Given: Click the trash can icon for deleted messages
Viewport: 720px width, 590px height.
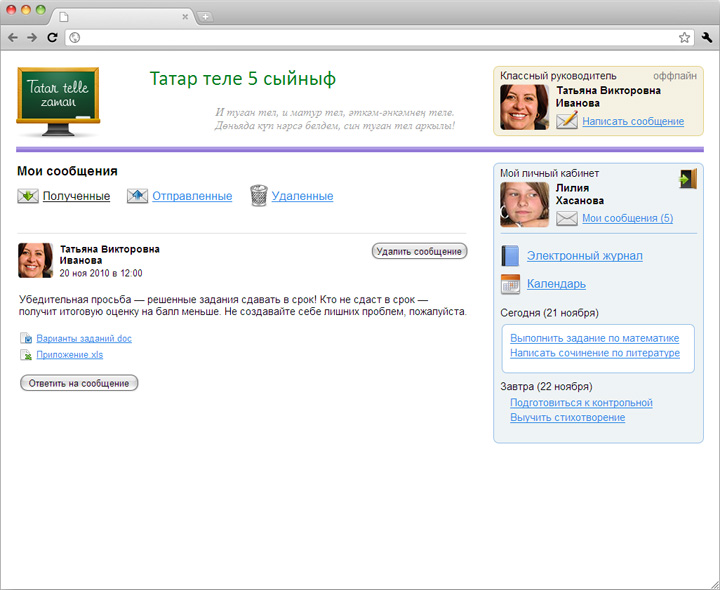Looking at the screenshot, I should coord(259,196).
